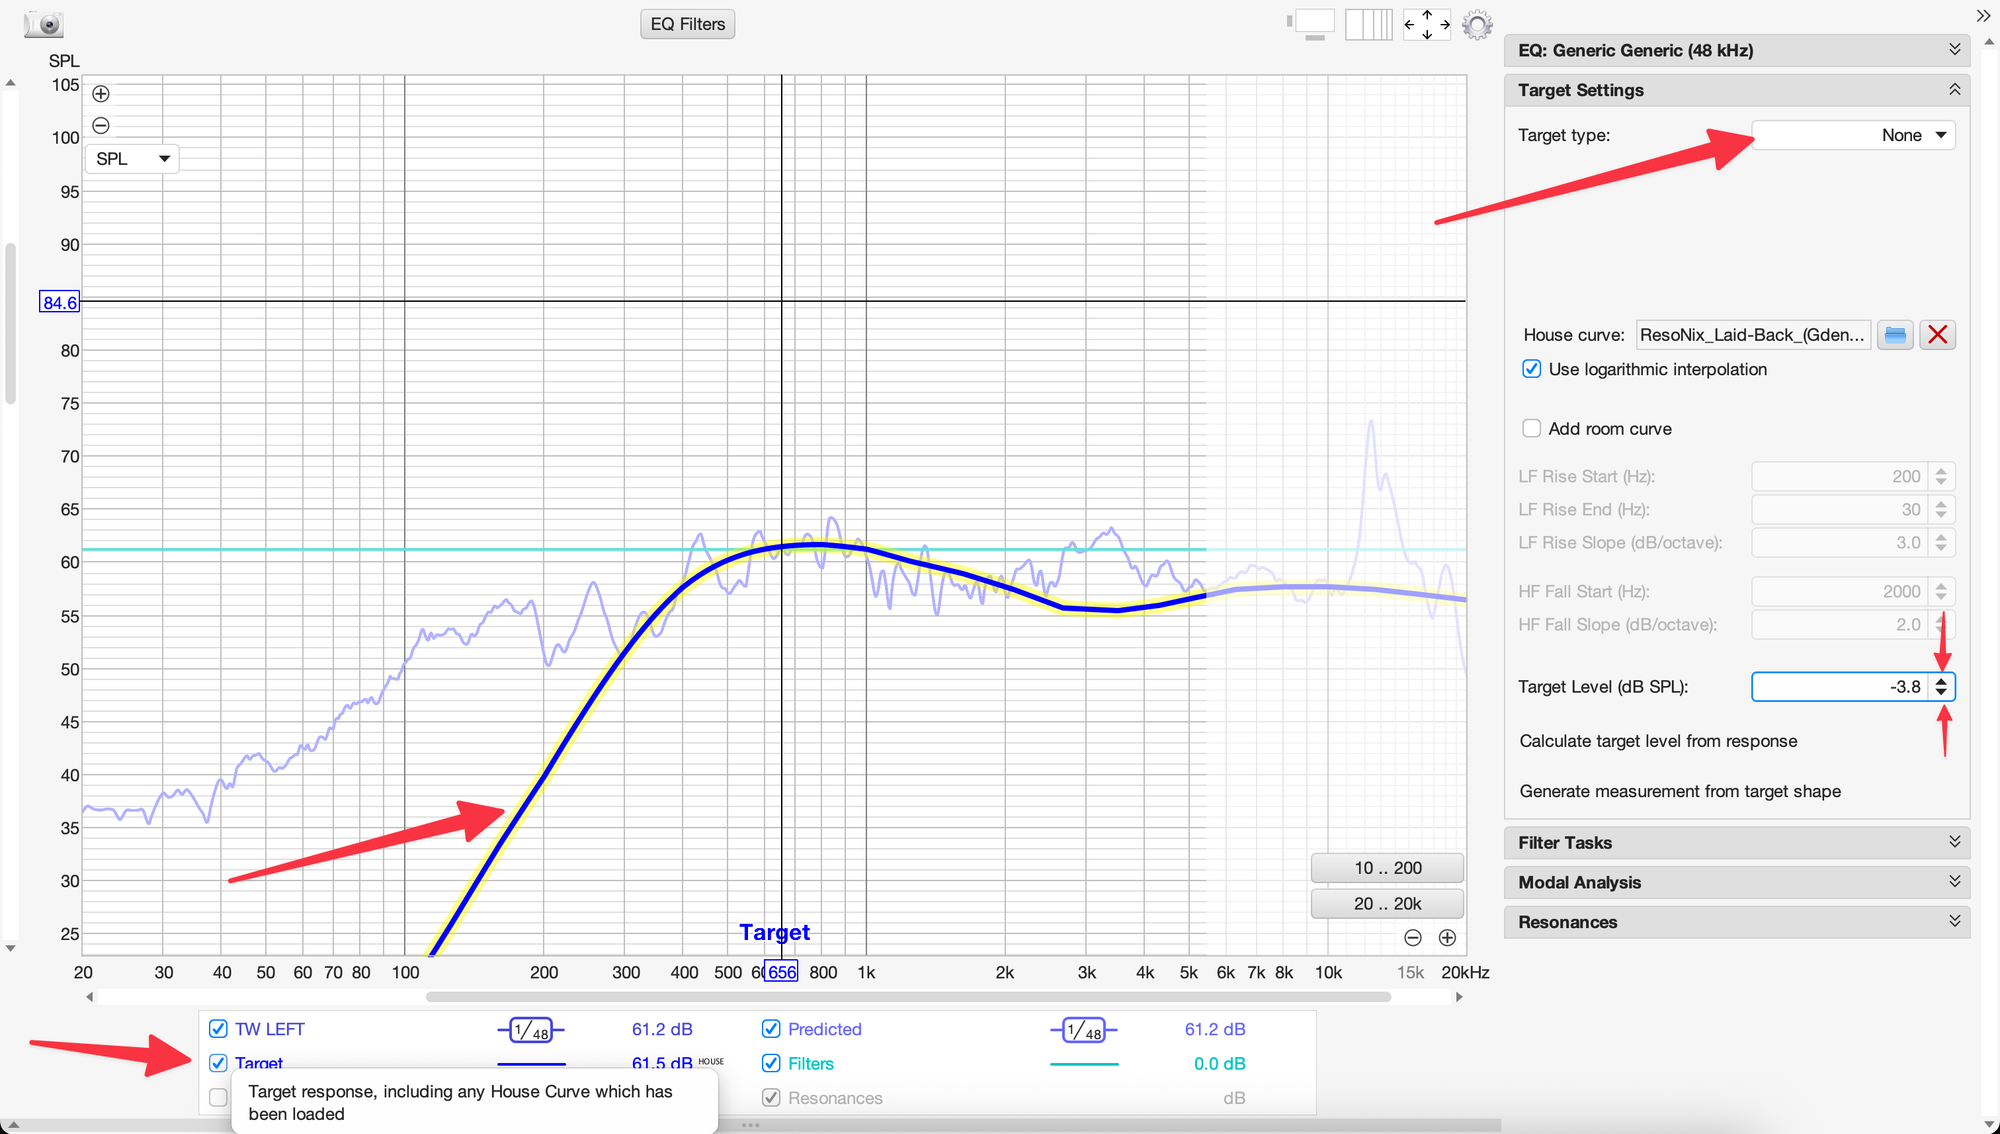Open graph controls gear icon
This screenshot has height=1134, width=2000.
(1477, 24)
